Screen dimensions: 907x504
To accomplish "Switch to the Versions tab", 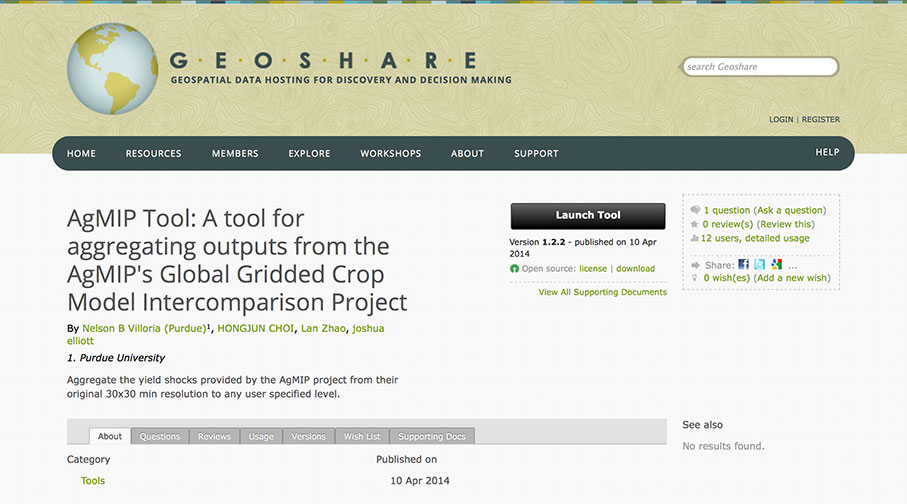I will click(x=308, y=436).
